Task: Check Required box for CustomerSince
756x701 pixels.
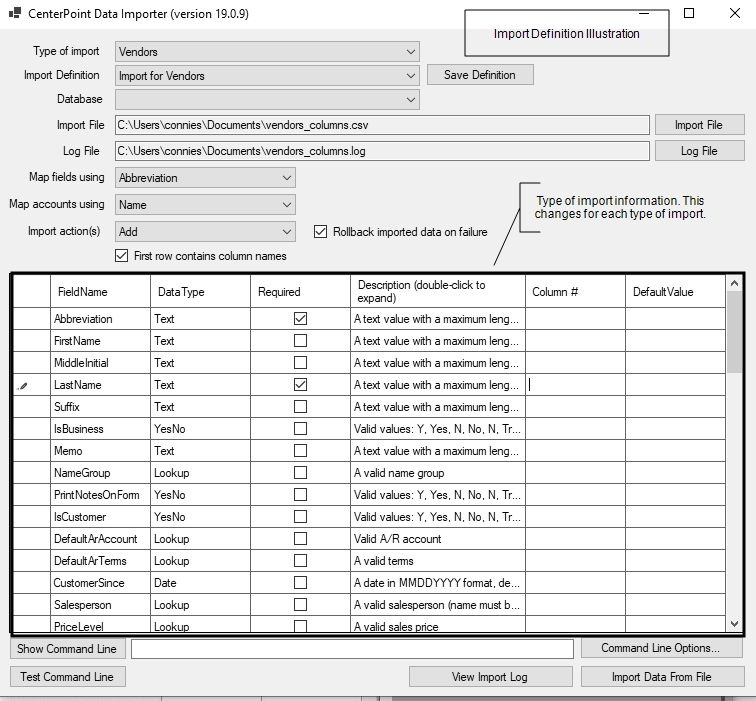Action: [300, 583]
